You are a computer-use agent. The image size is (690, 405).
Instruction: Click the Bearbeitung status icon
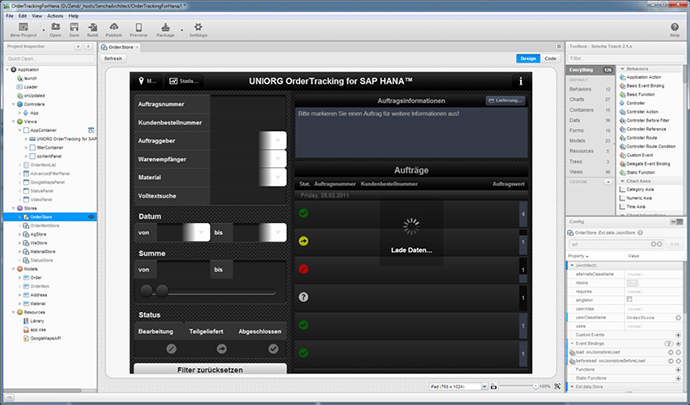click(x=171, y=349)
